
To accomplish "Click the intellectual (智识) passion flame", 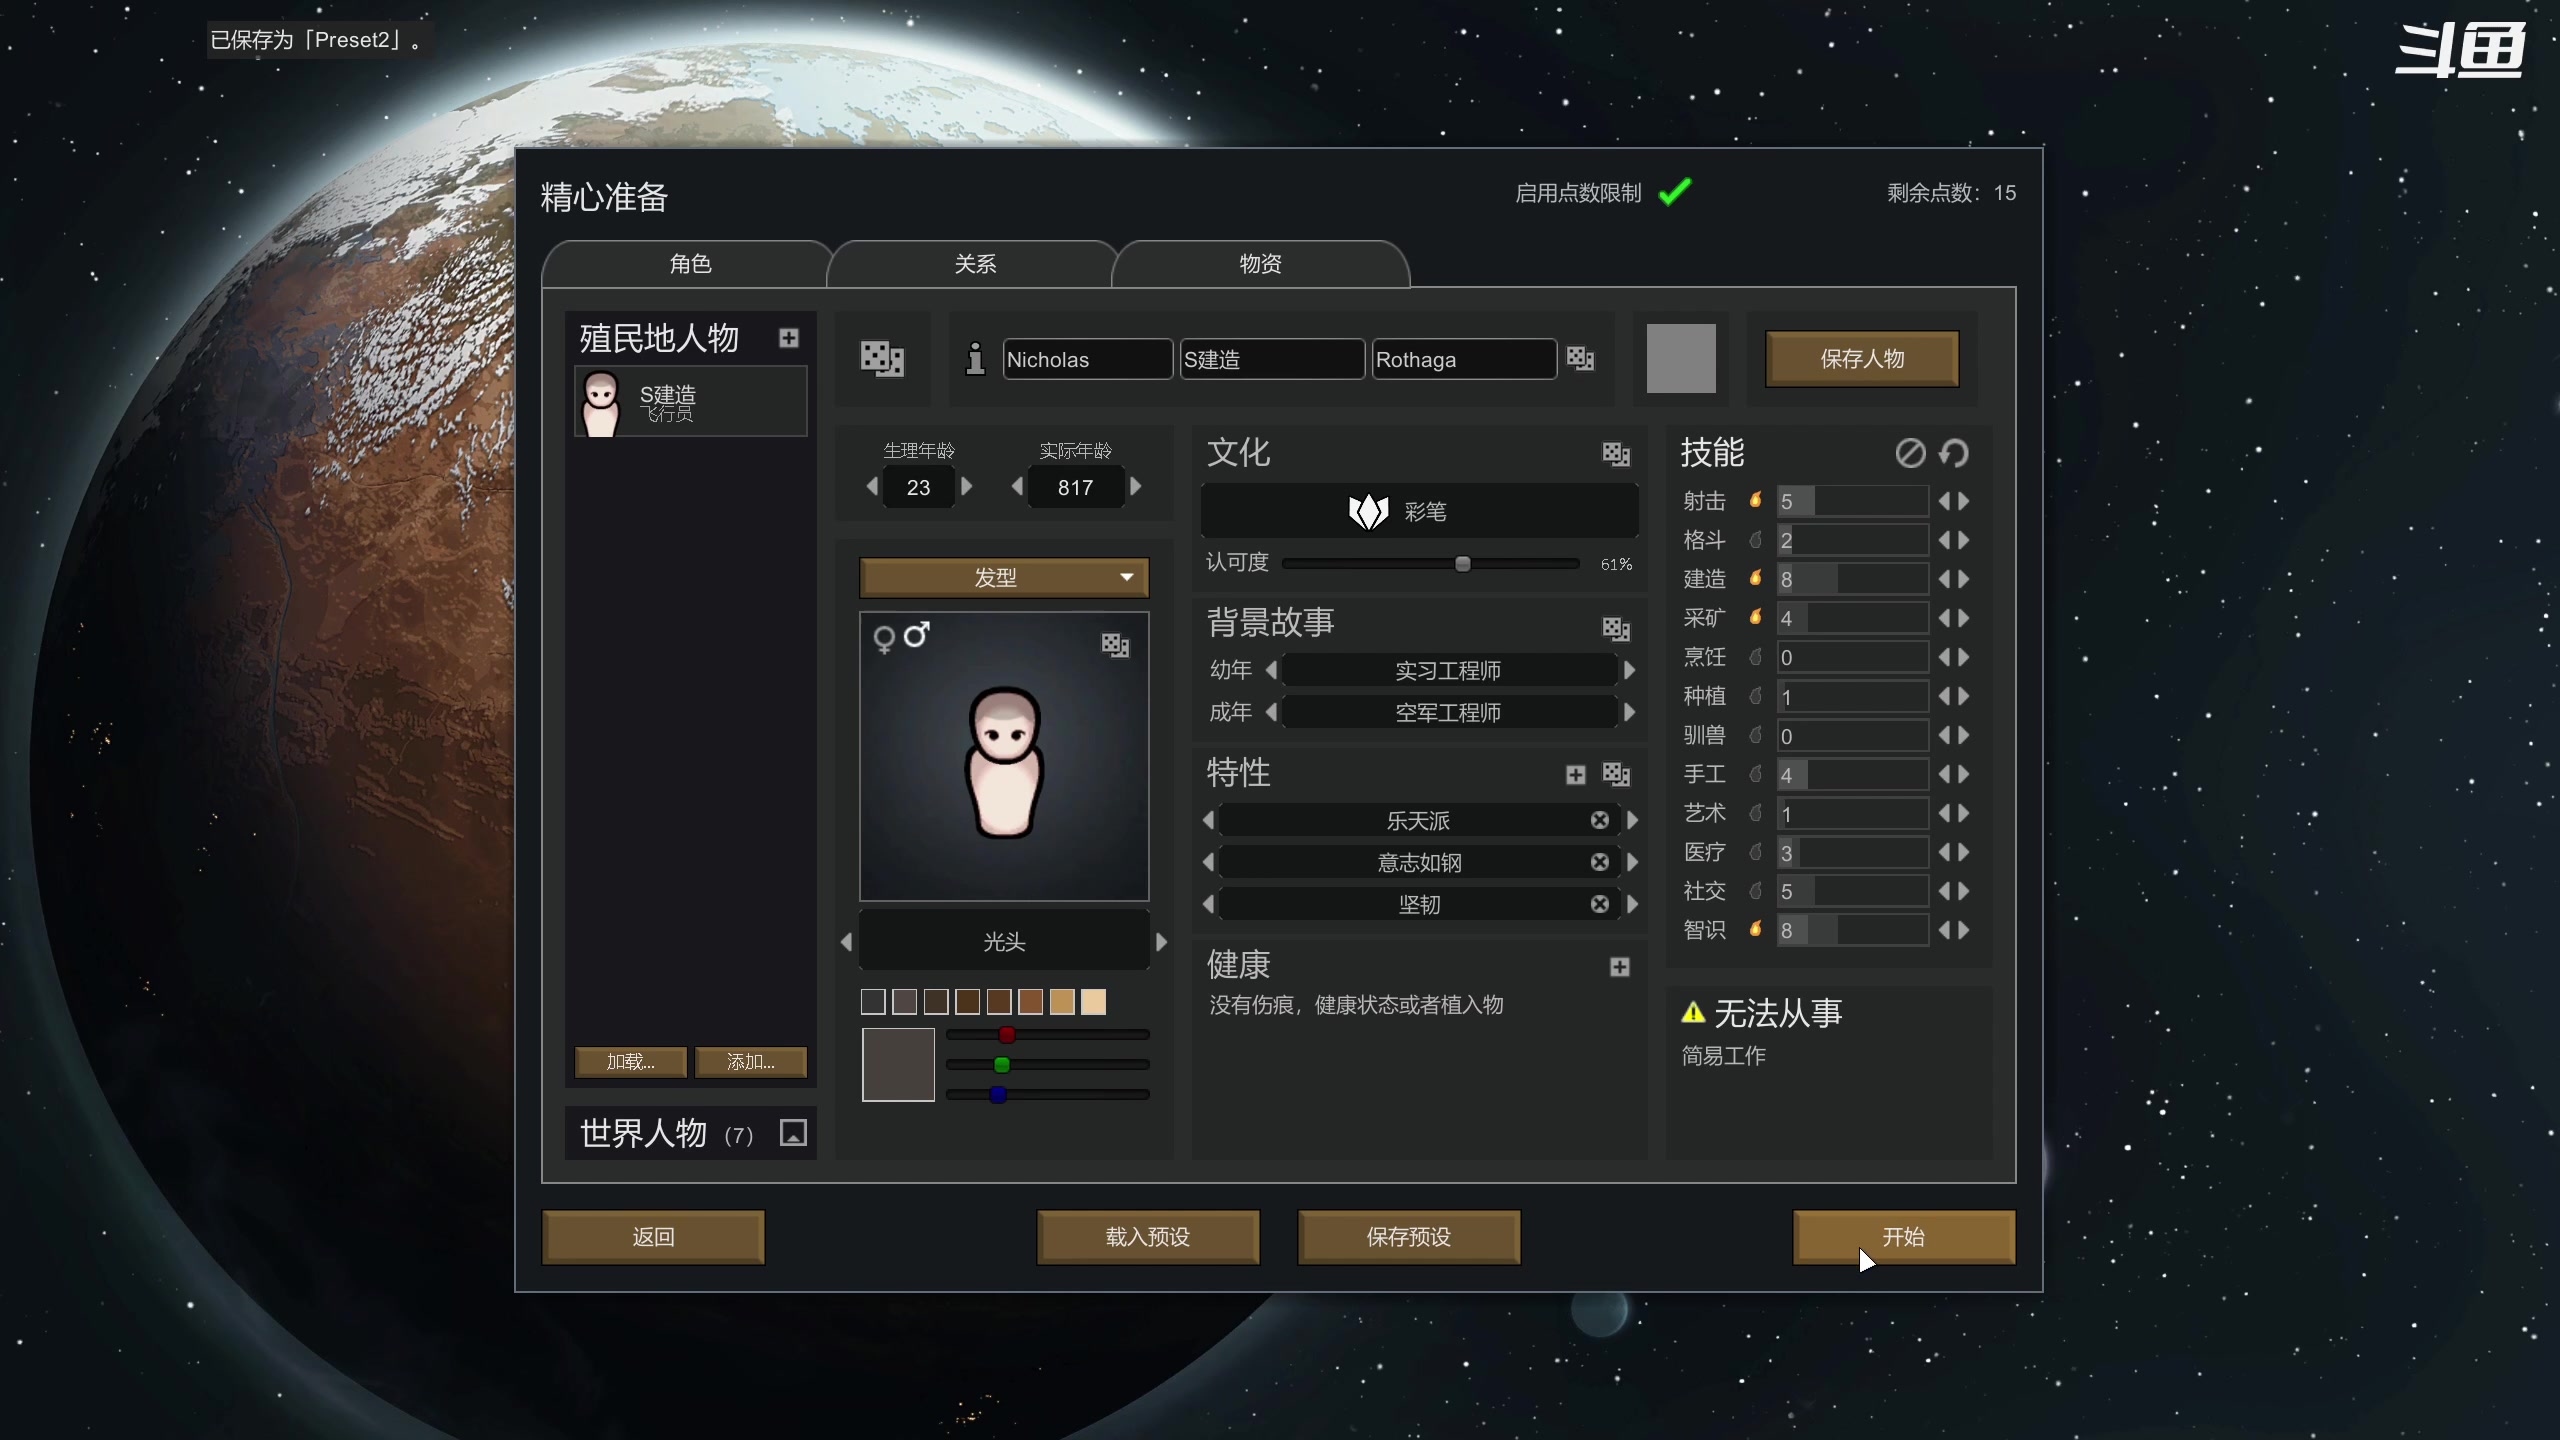I will pyautogui.click(x=1755, y=930).
